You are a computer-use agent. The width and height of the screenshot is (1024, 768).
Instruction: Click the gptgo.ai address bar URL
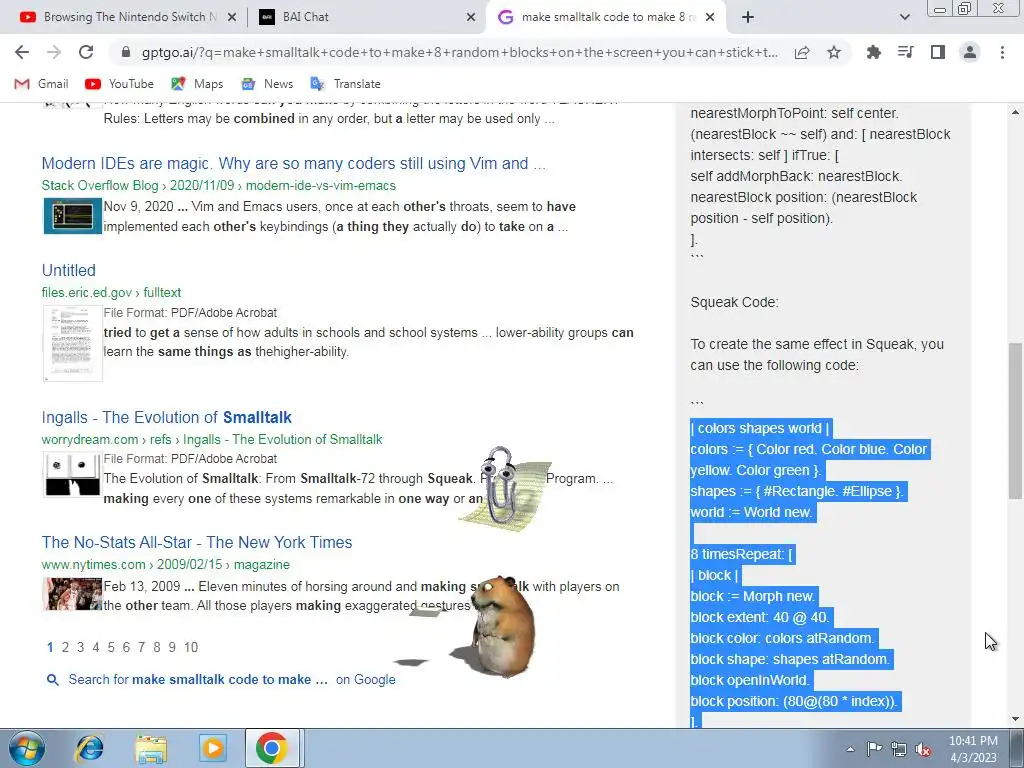[x=459, y=53]
